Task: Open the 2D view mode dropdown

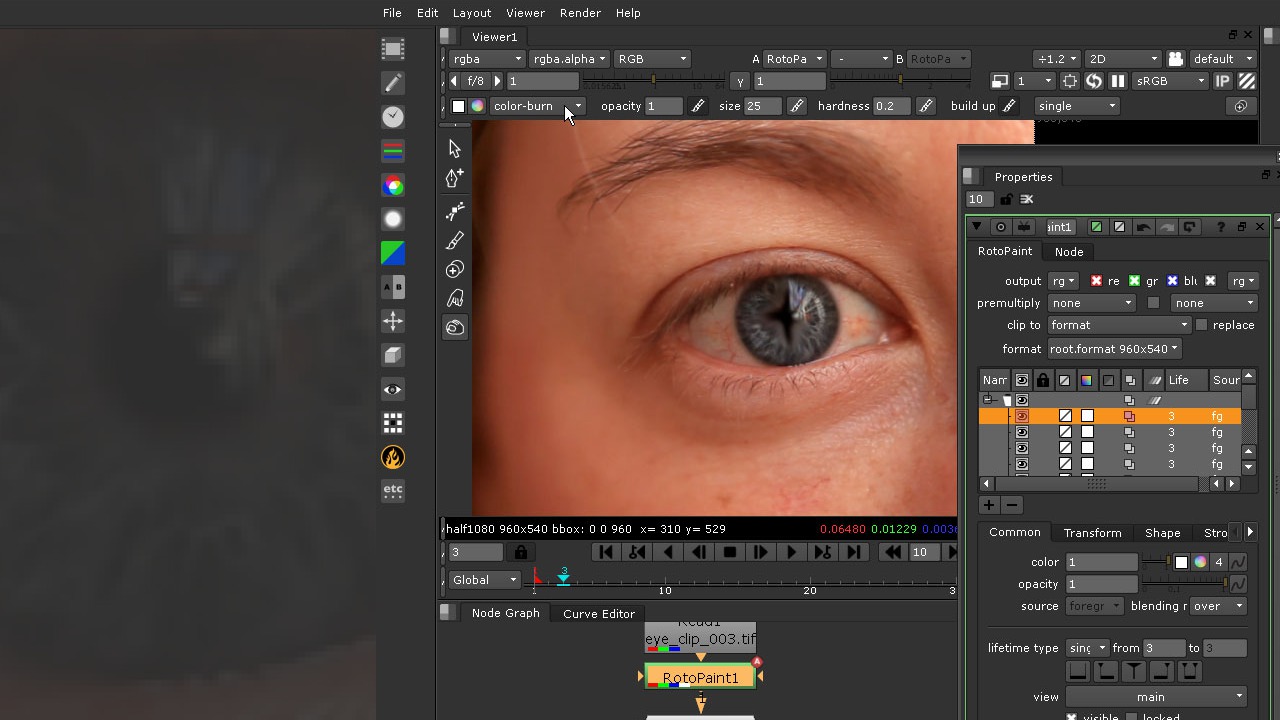Action: [1123, 59]
